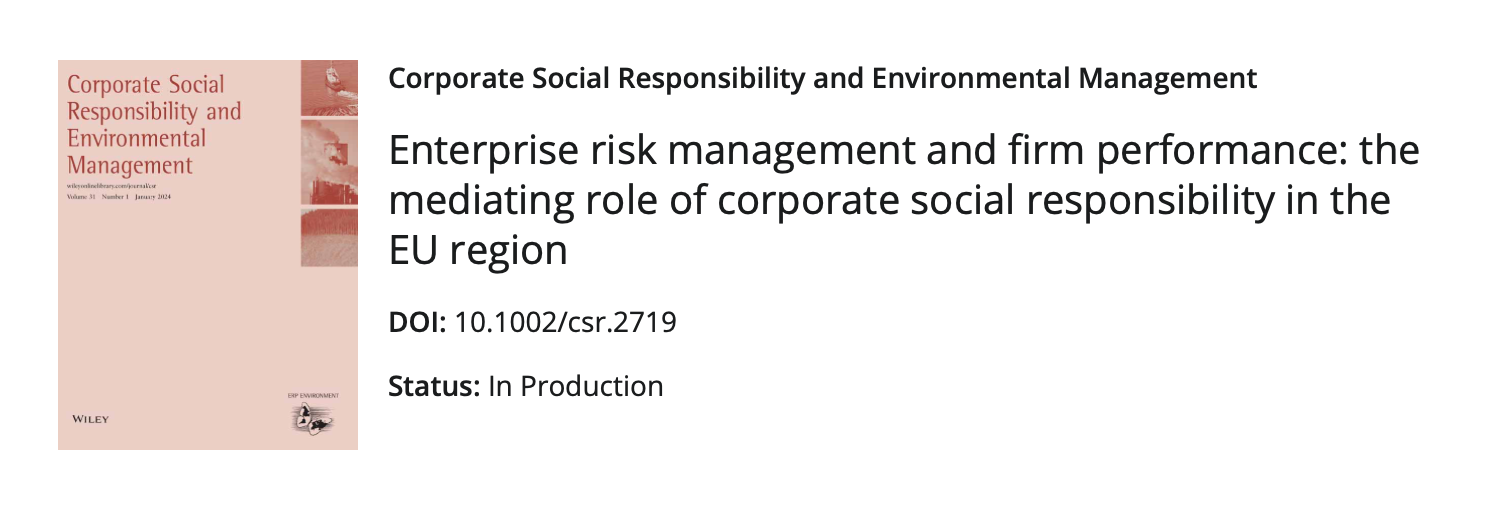Open the Corporate Social Responsibility journal heading
This screenshot has height=532, width=1494.
click(x=821, y=79)
